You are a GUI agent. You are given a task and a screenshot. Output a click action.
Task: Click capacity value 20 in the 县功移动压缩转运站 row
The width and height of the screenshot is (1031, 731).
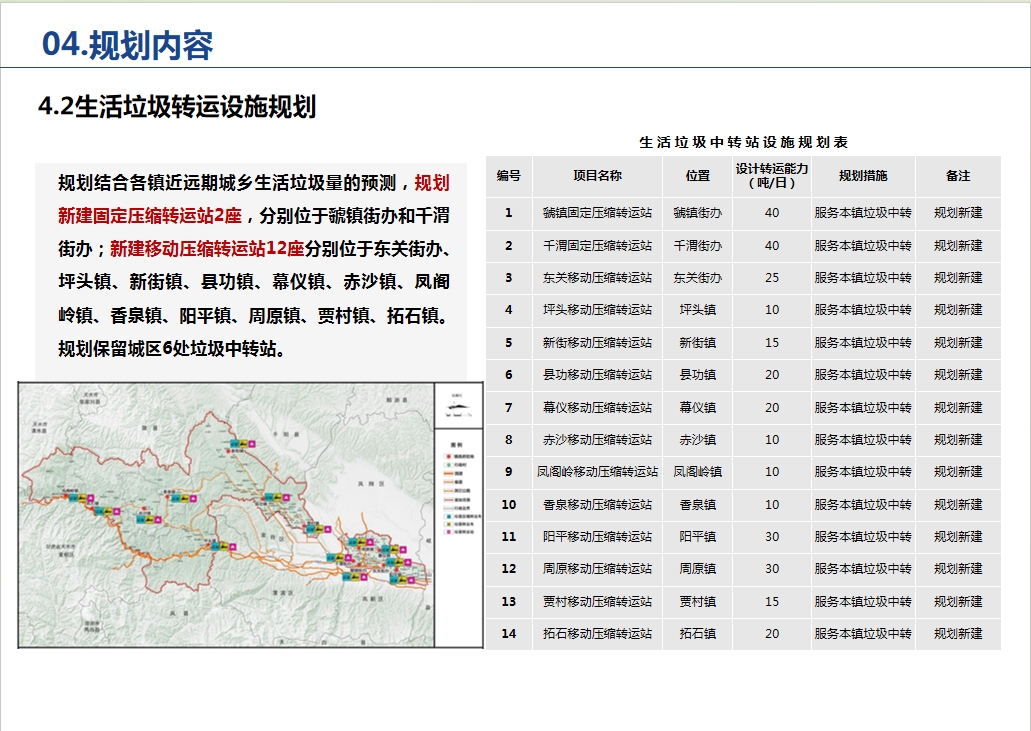click(x=772, y=375)
